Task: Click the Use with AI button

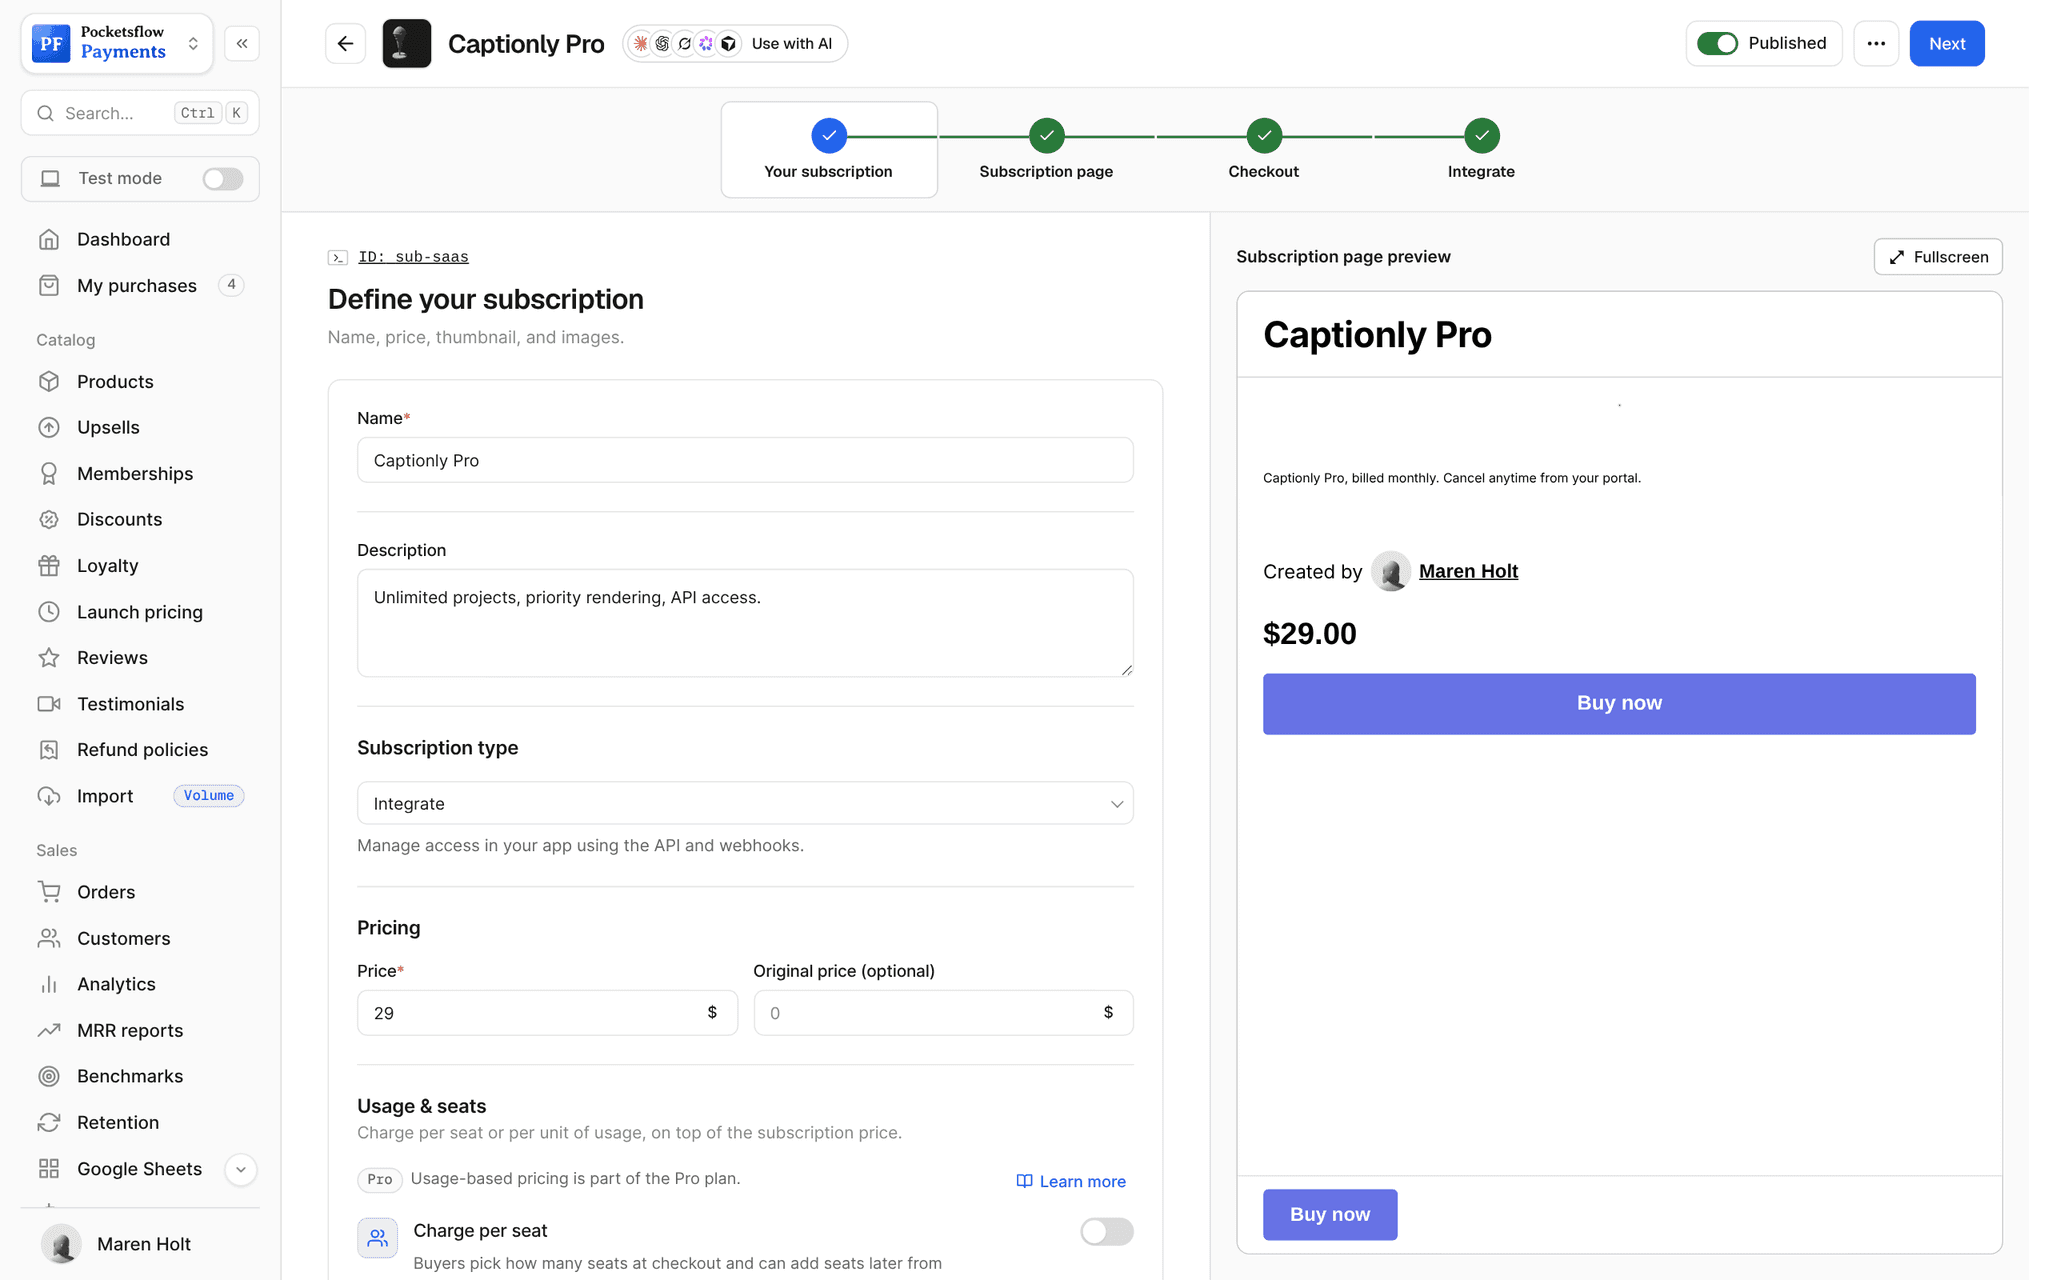Action: coord(735,44)
